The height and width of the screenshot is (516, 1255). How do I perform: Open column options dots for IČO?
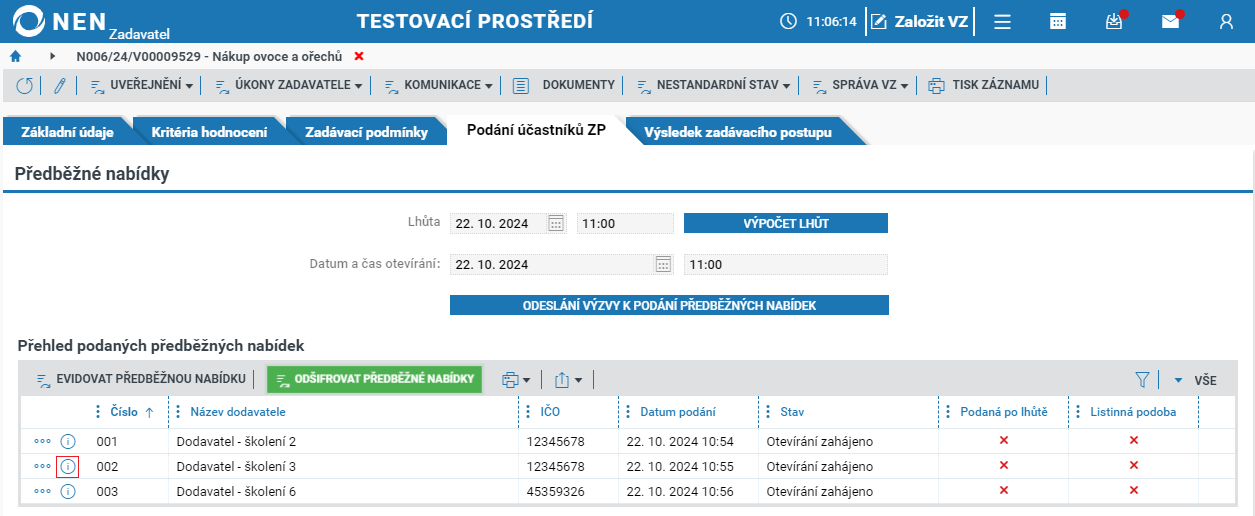[527, 412]
